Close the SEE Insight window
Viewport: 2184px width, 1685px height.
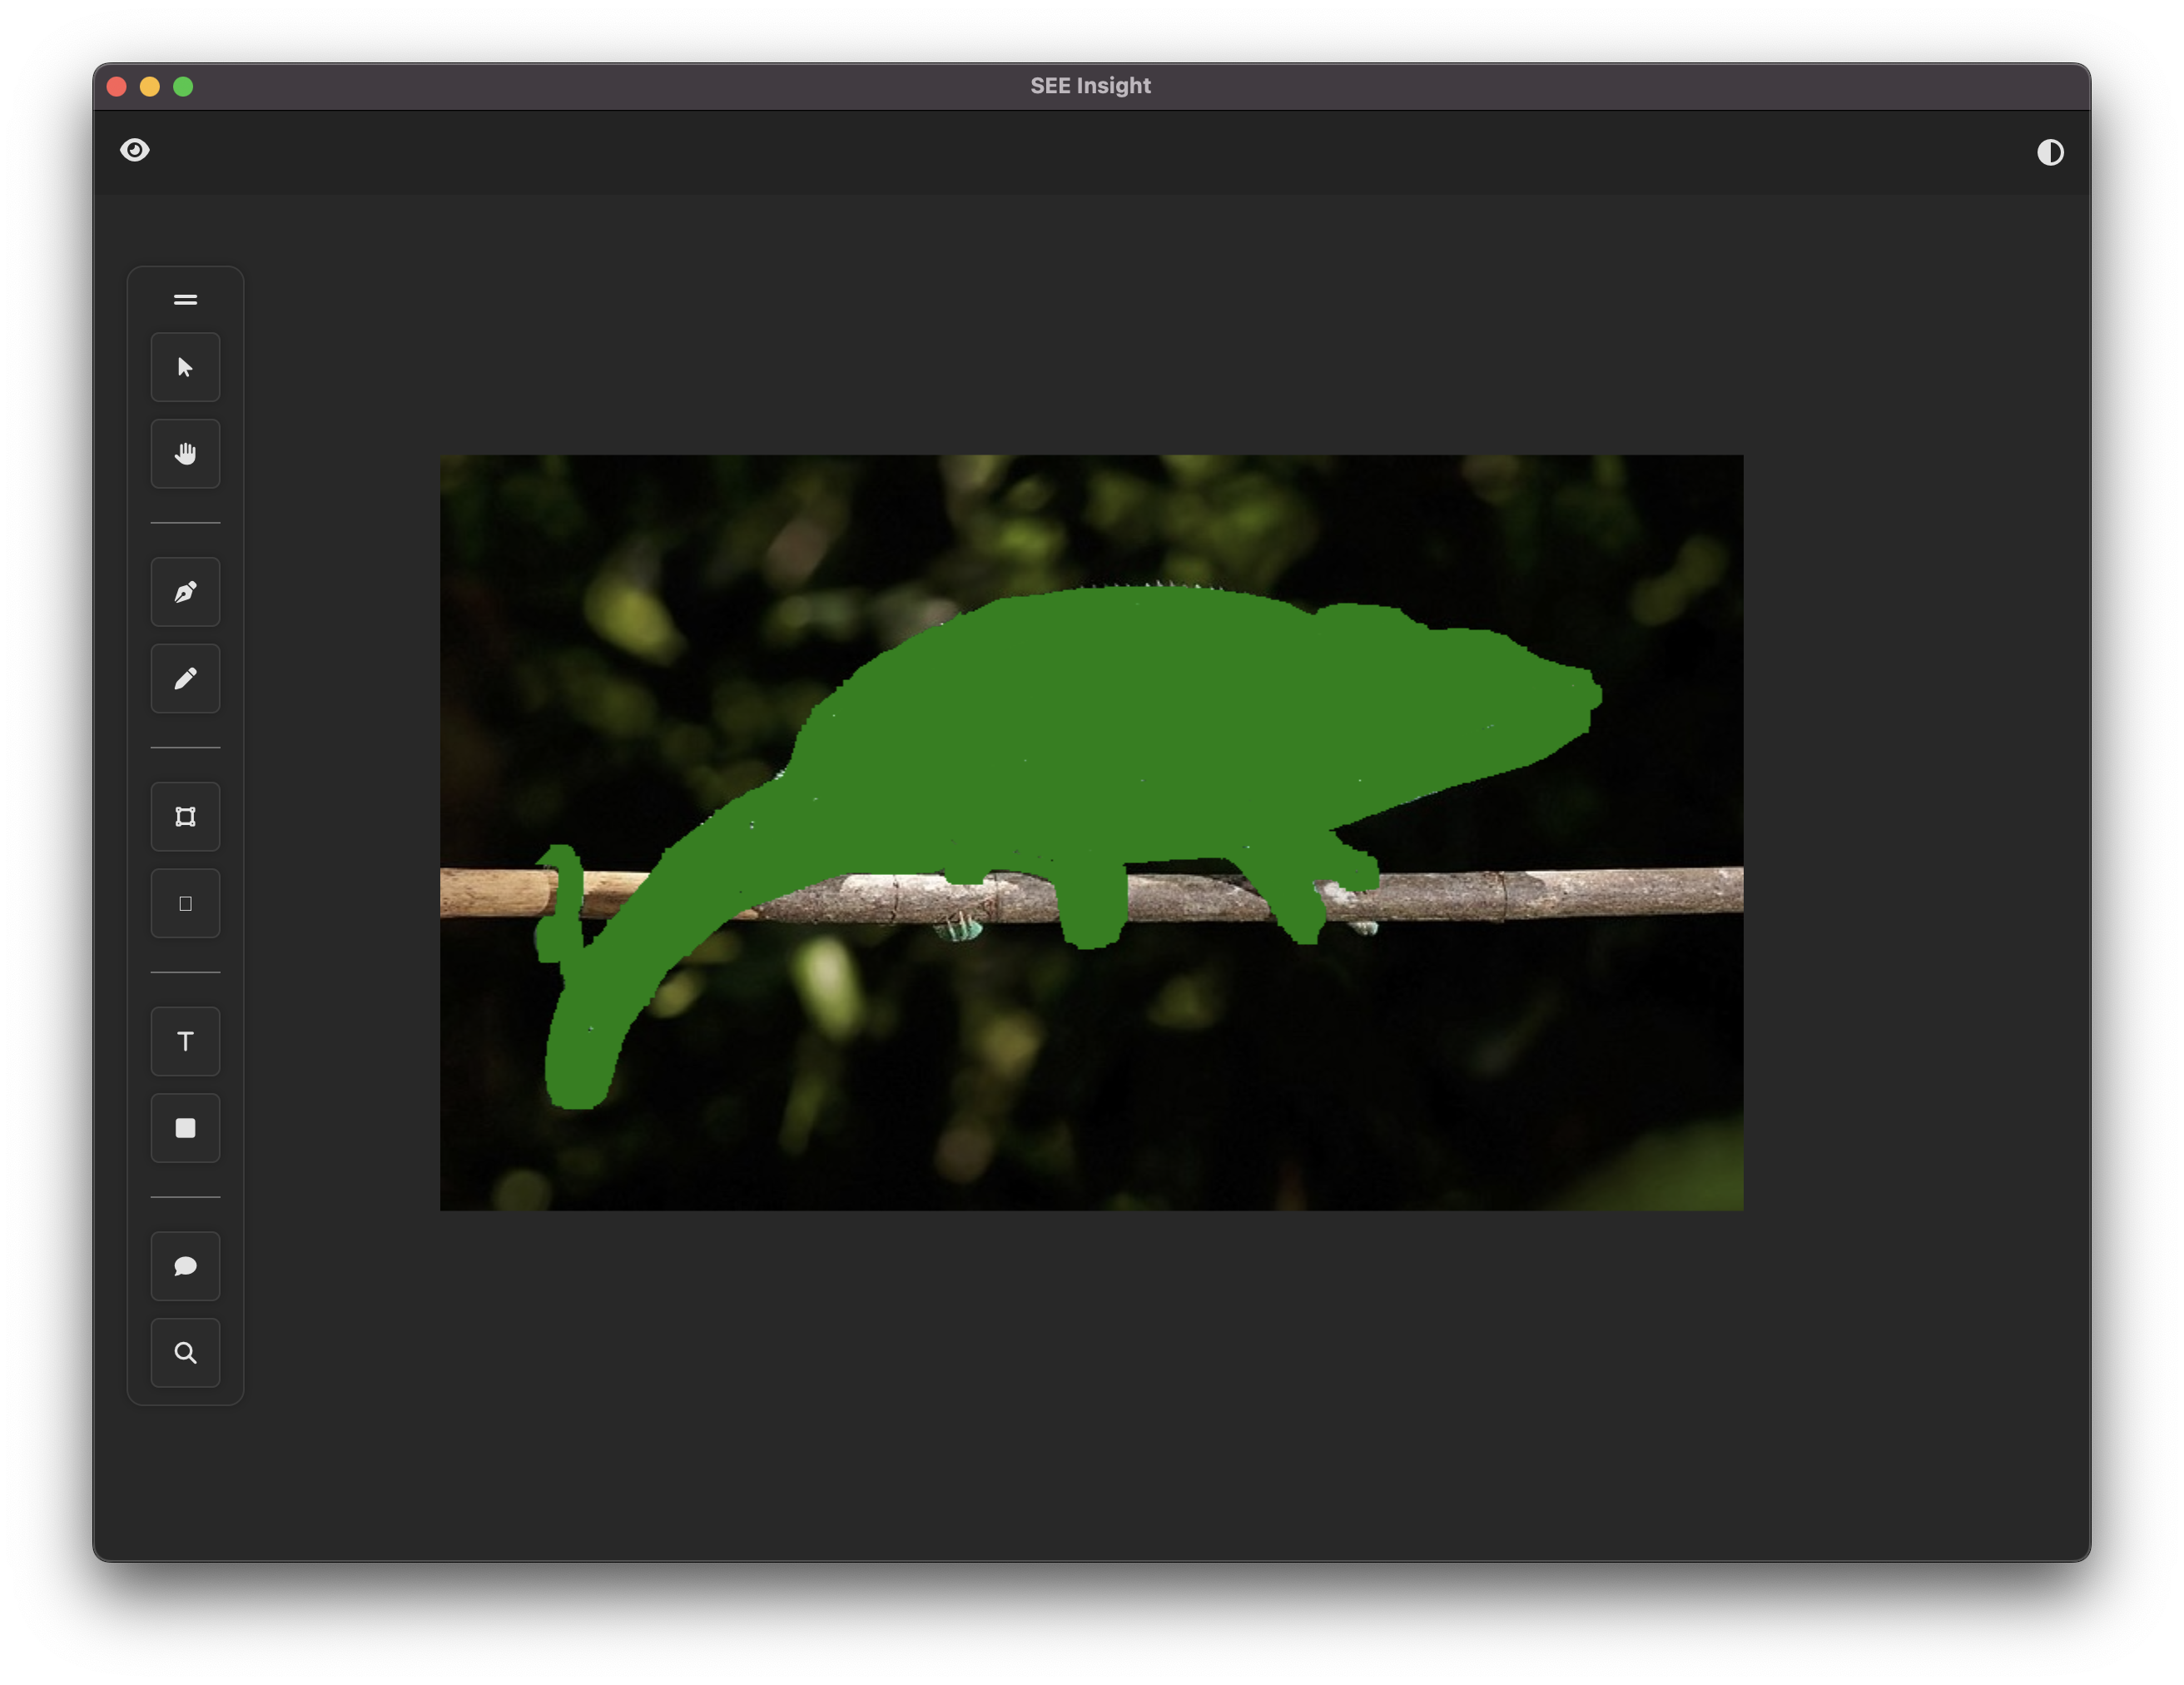pyautogui.click(x=117, y=87)
